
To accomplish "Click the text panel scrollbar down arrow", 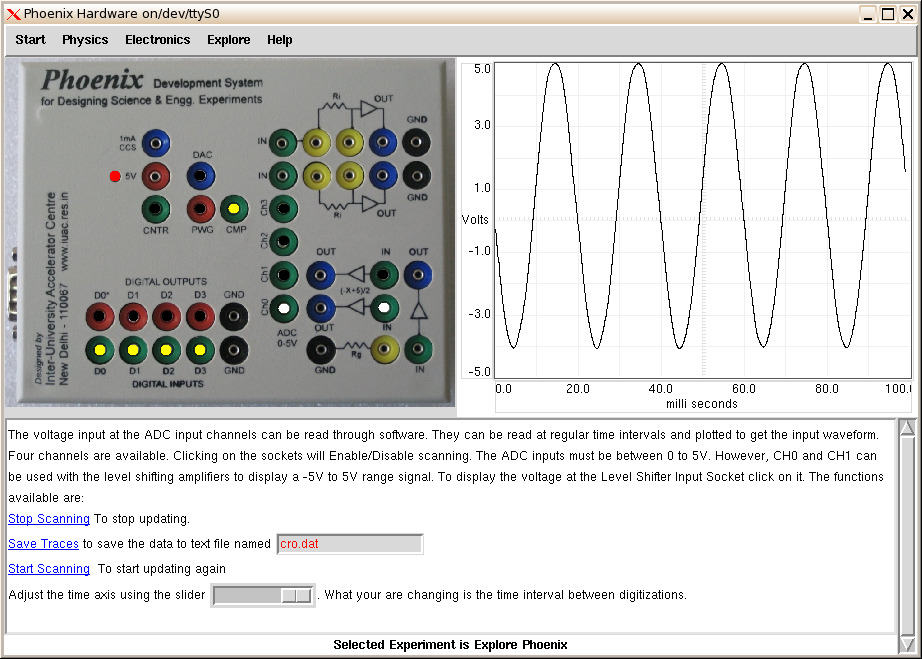I will 907,644.
